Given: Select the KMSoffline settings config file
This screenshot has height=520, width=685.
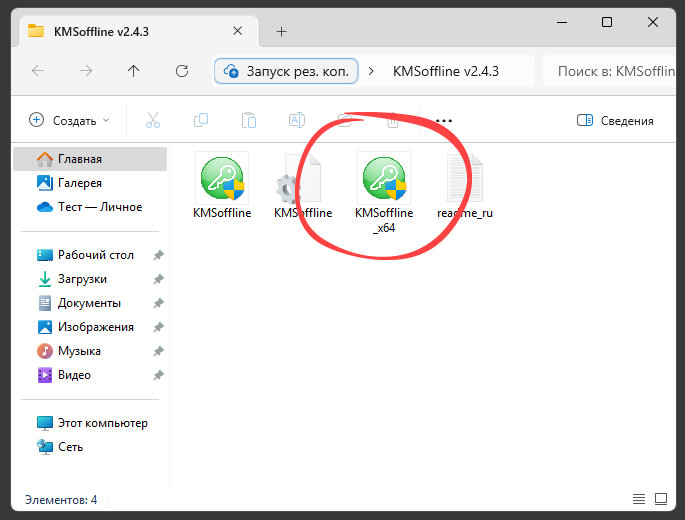Looking at the screenshot, I should pyautogui.click(x=302, y=185).
